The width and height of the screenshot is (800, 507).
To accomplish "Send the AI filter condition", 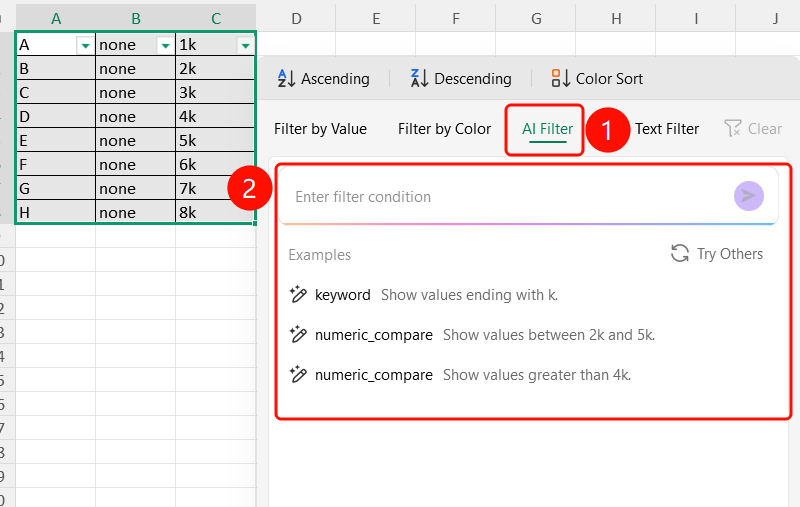I will point(748,196).
